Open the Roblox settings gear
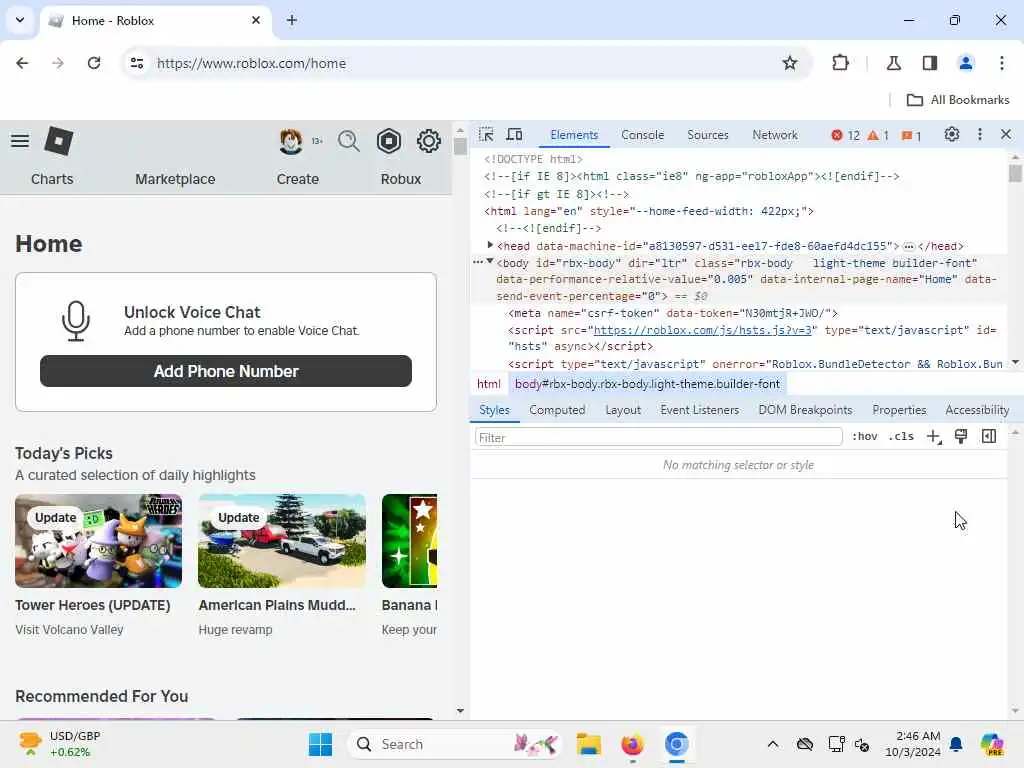 (x=428, y=141)
